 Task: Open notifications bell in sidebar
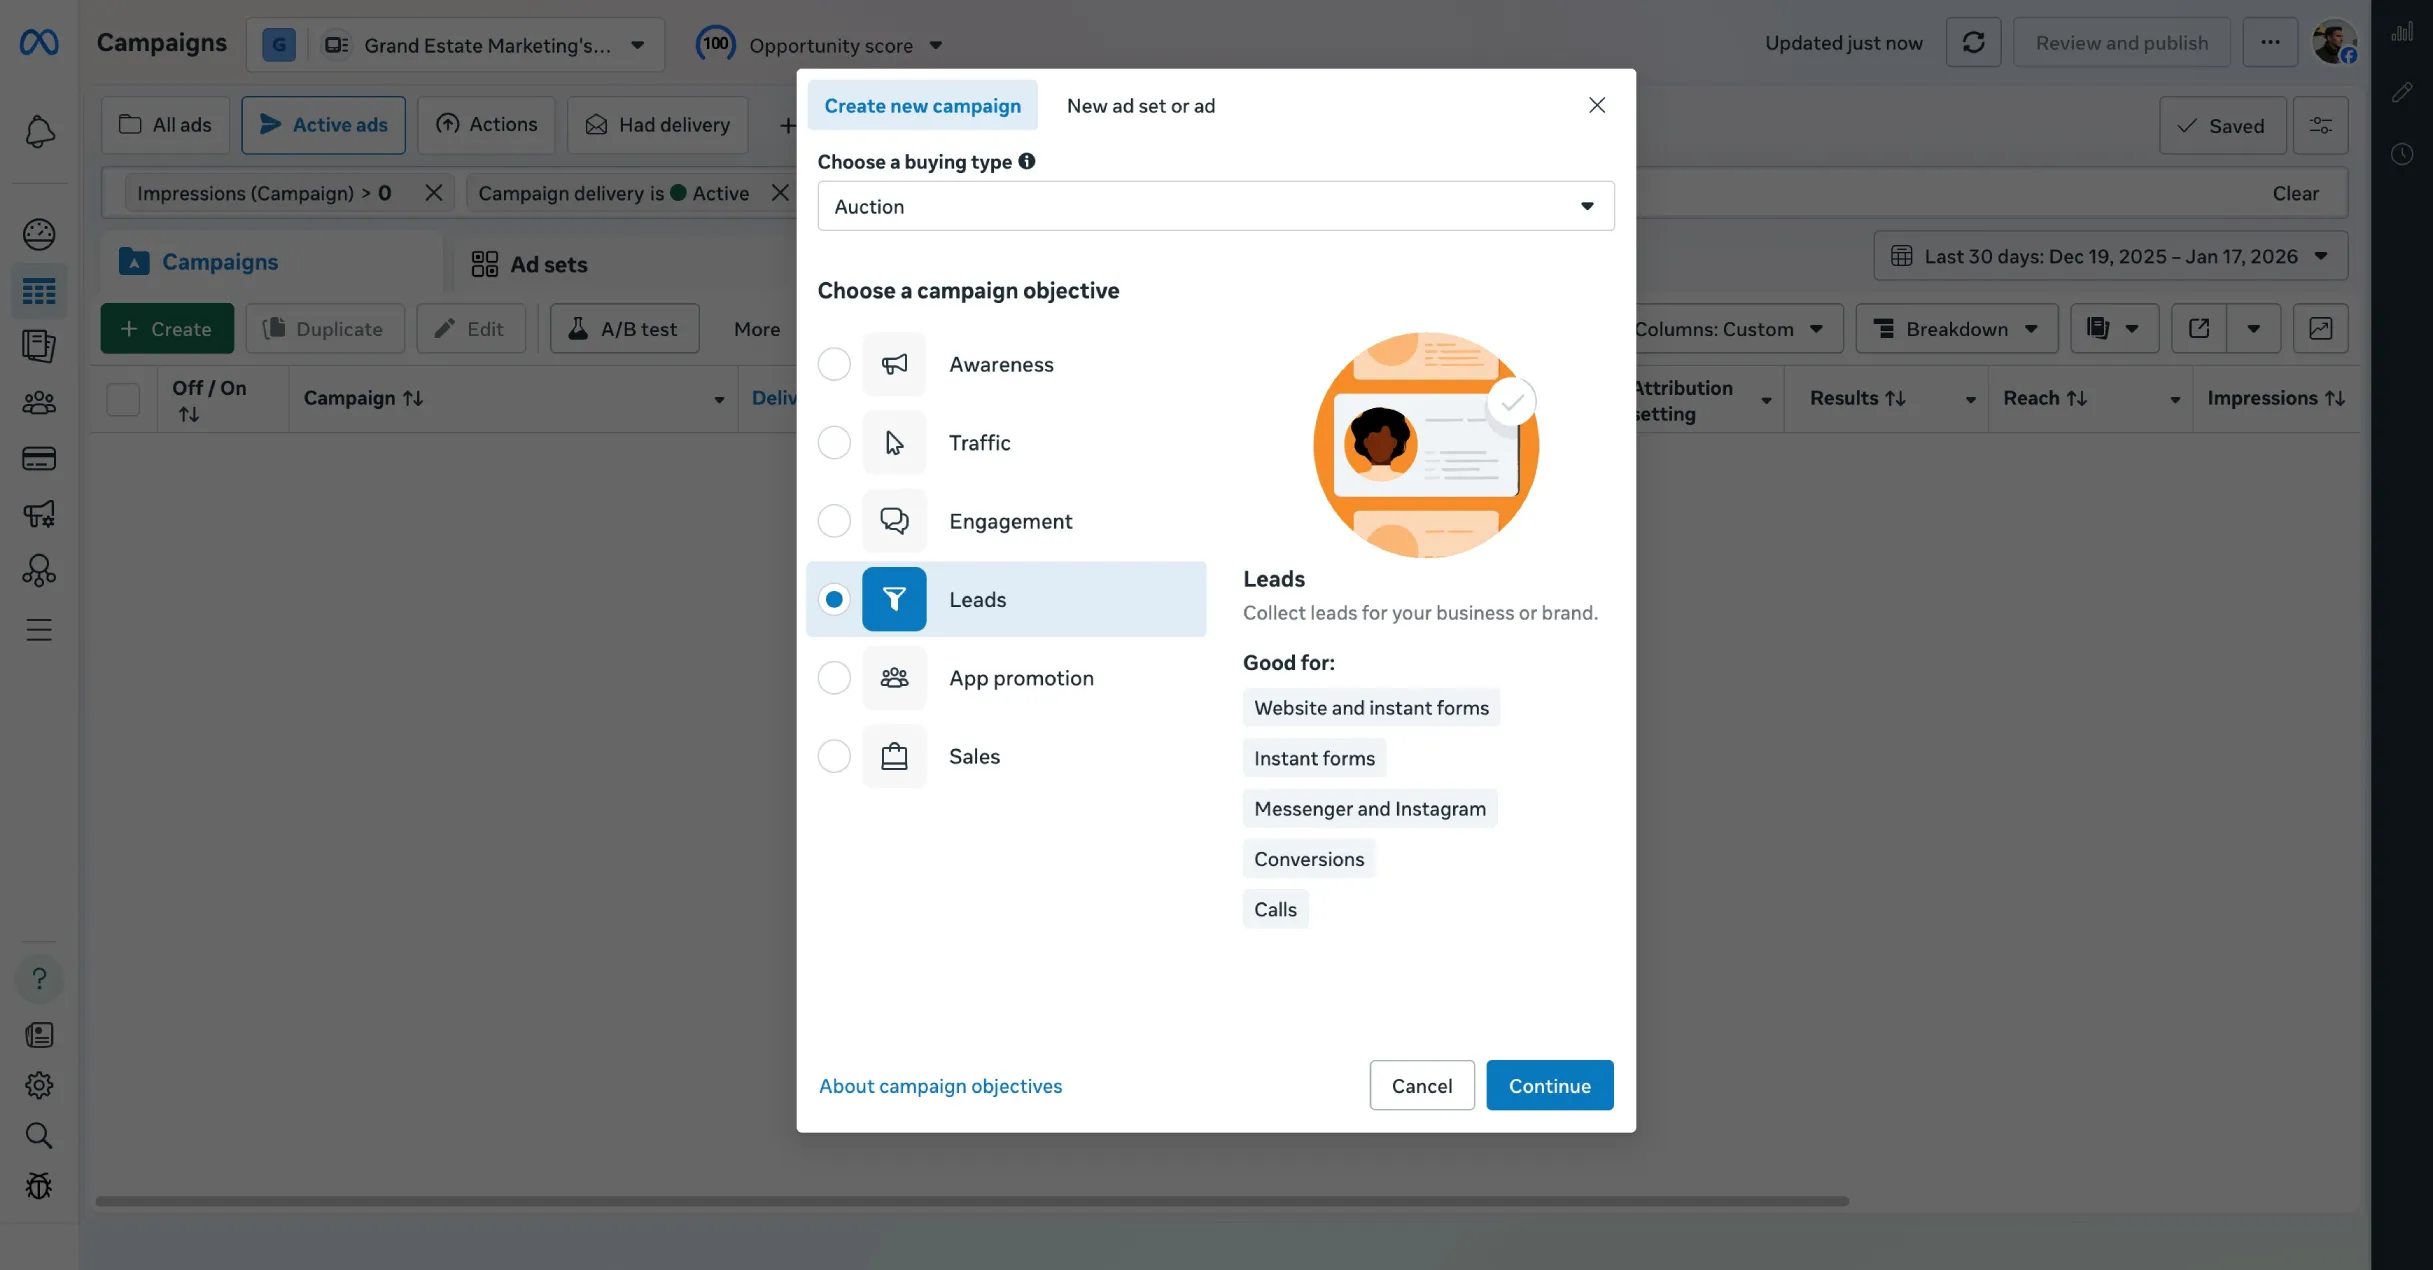(39, 132)
